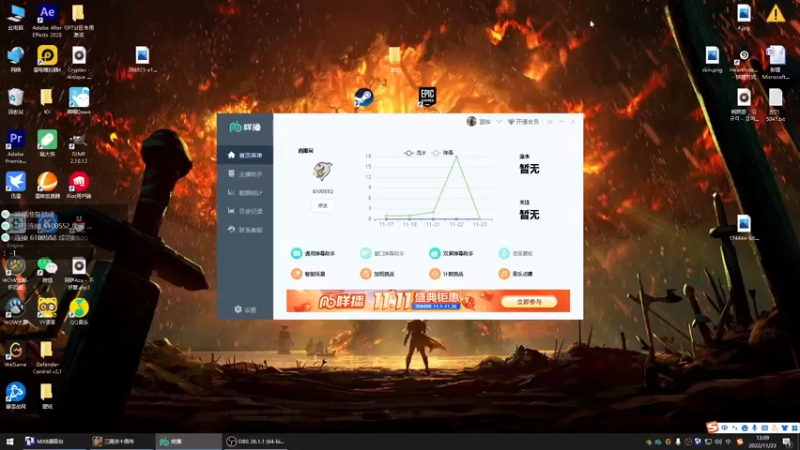Image resolution: width=800 pixels, height=450 pixels.
Task: Click the 开通会员 membership link
Action: tap(523, 122)
